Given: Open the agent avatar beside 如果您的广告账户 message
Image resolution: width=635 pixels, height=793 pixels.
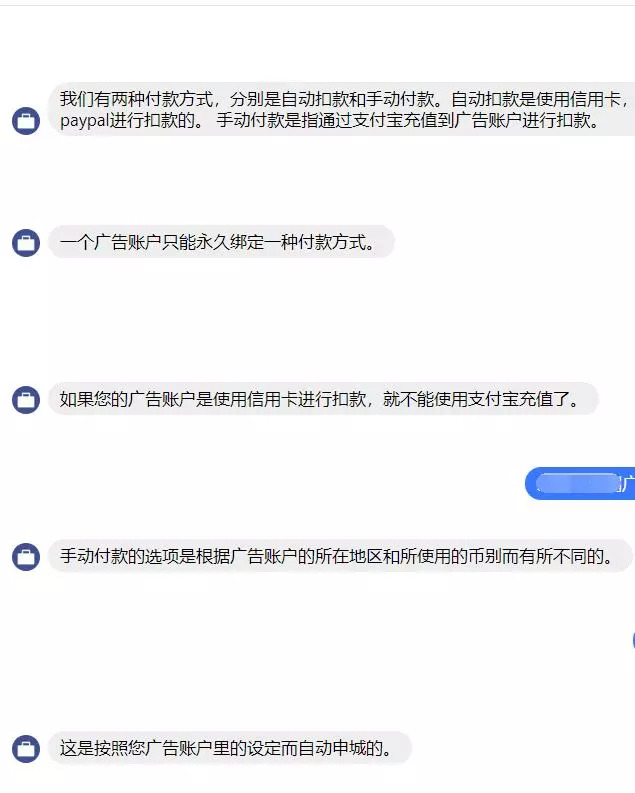Looking at the screenshot, I should tap(26, 400).
